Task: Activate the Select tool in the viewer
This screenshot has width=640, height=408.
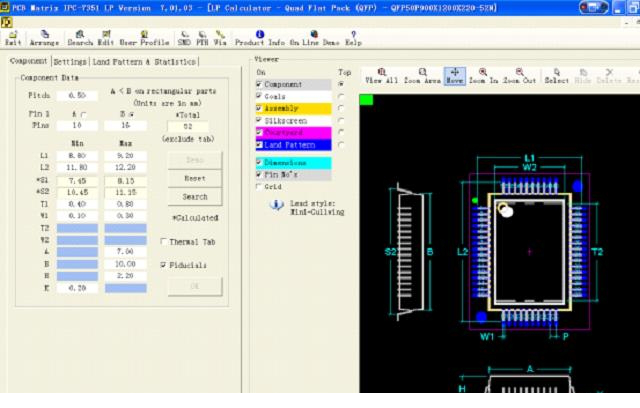Action: (556, 76)
